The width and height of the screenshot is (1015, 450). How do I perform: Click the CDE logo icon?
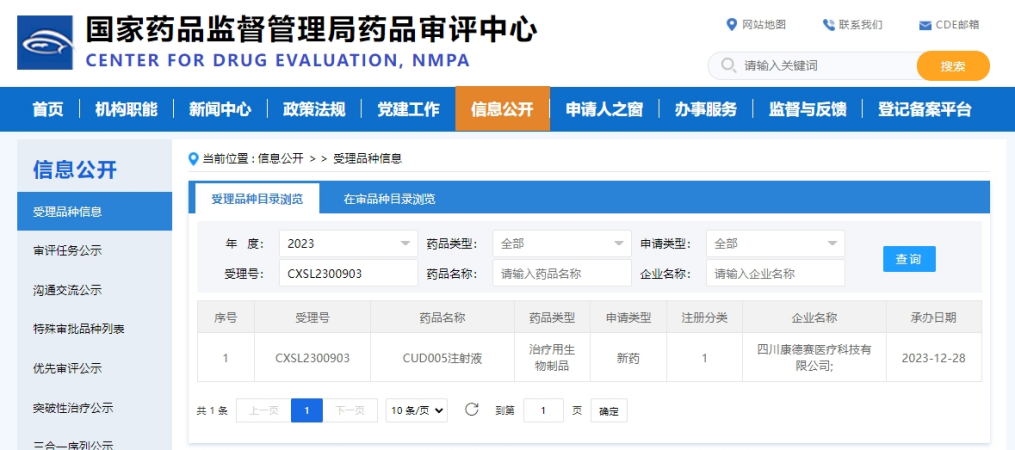click(x=45, y=43)
